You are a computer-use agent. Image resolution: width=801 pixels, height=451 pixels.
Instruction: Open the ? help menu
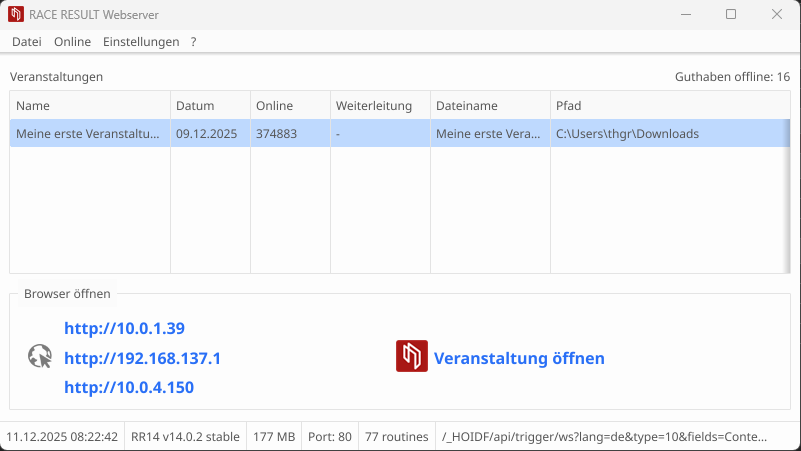(193, 42)
